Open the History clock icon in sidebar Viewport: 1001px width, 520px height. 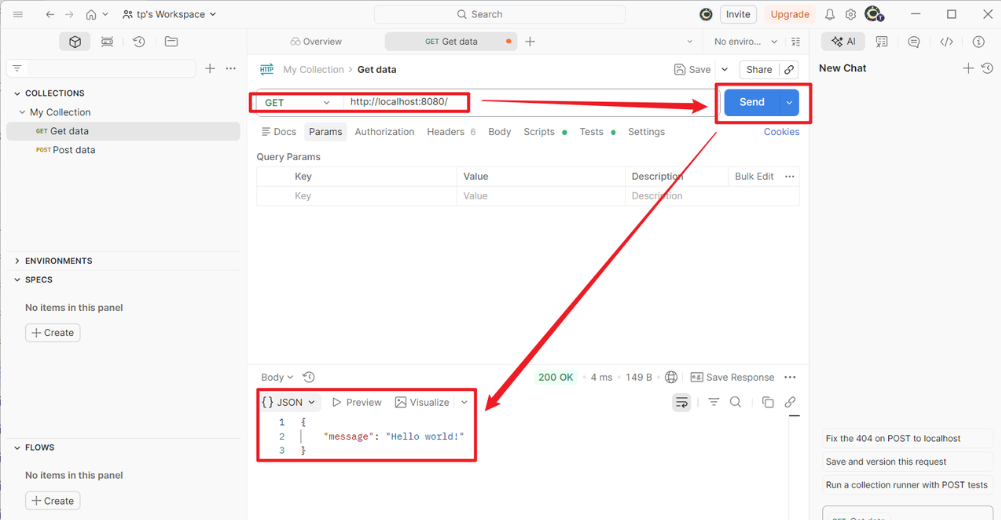(139, 41)
